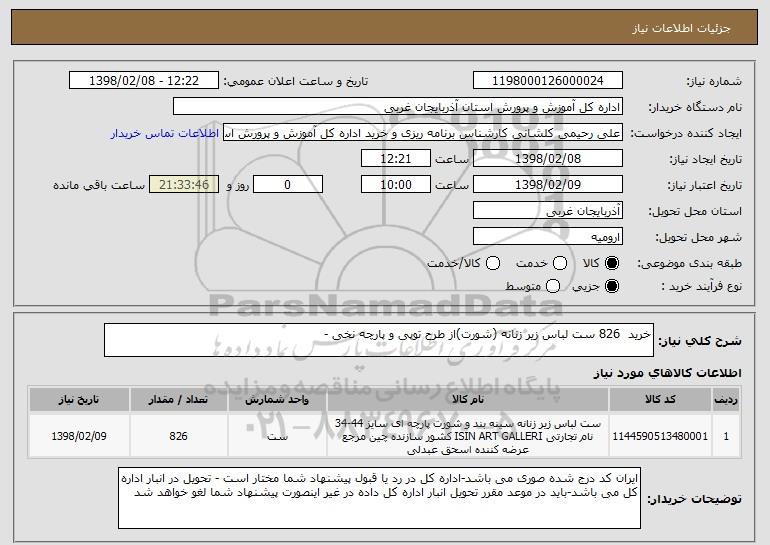Click the جزئیات اطلاعات نیاز header title

[681, 28]
